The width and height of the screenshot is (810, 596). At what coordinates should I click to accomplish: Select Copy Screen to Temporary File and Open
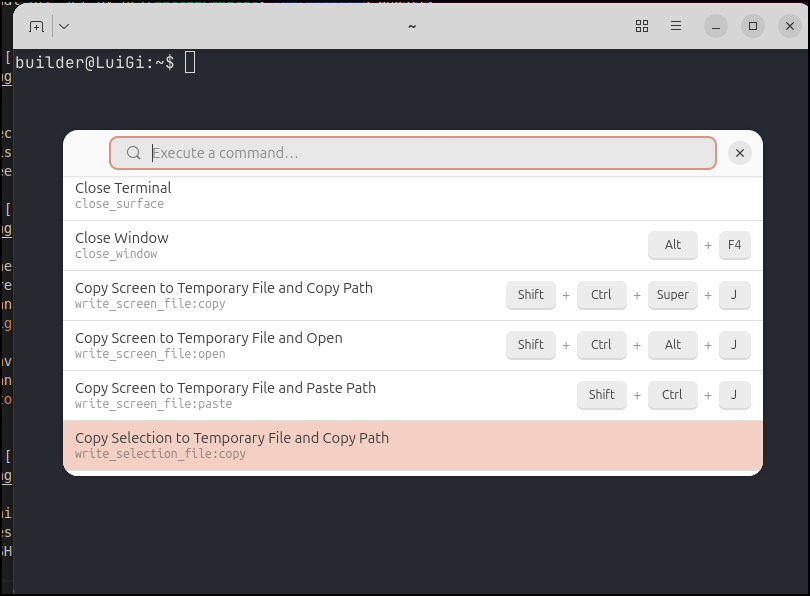pos(280,345)
